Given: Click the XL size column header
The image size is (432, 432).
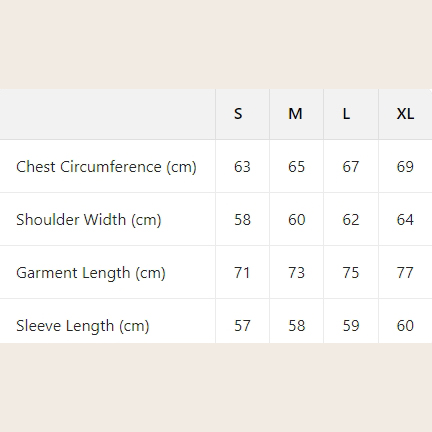Looking at the screenshot, I should point(405,114).
